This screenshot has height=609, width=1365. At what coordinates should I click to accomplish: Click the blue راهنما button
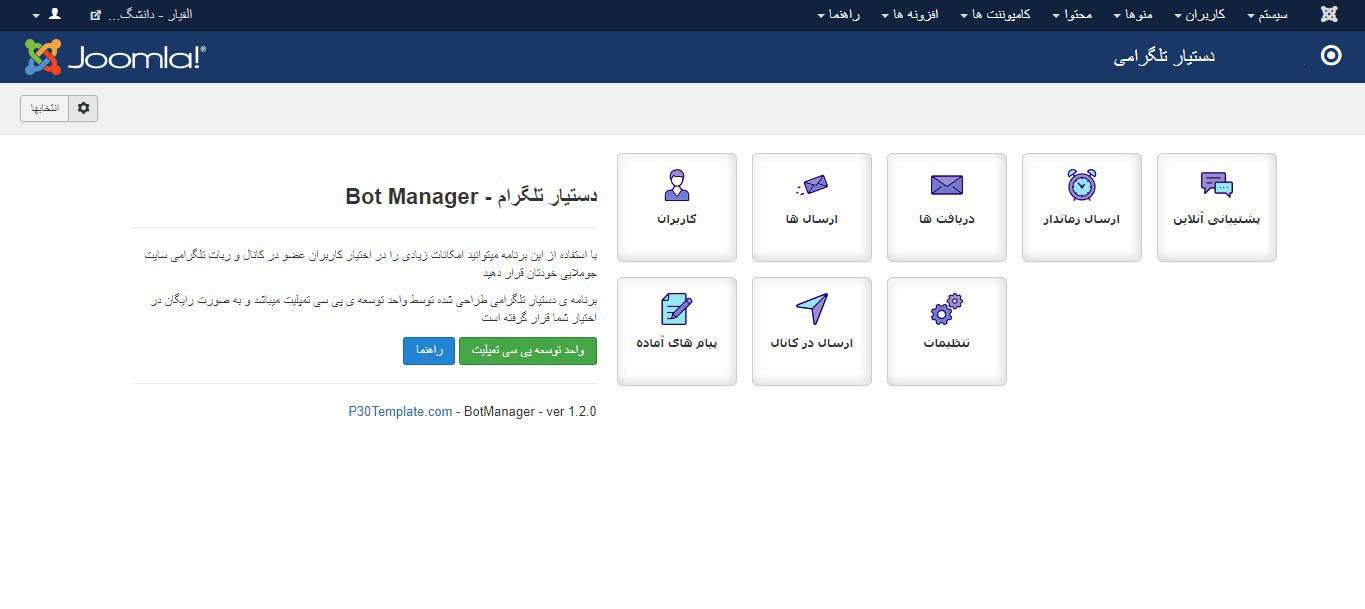[429, 351]
